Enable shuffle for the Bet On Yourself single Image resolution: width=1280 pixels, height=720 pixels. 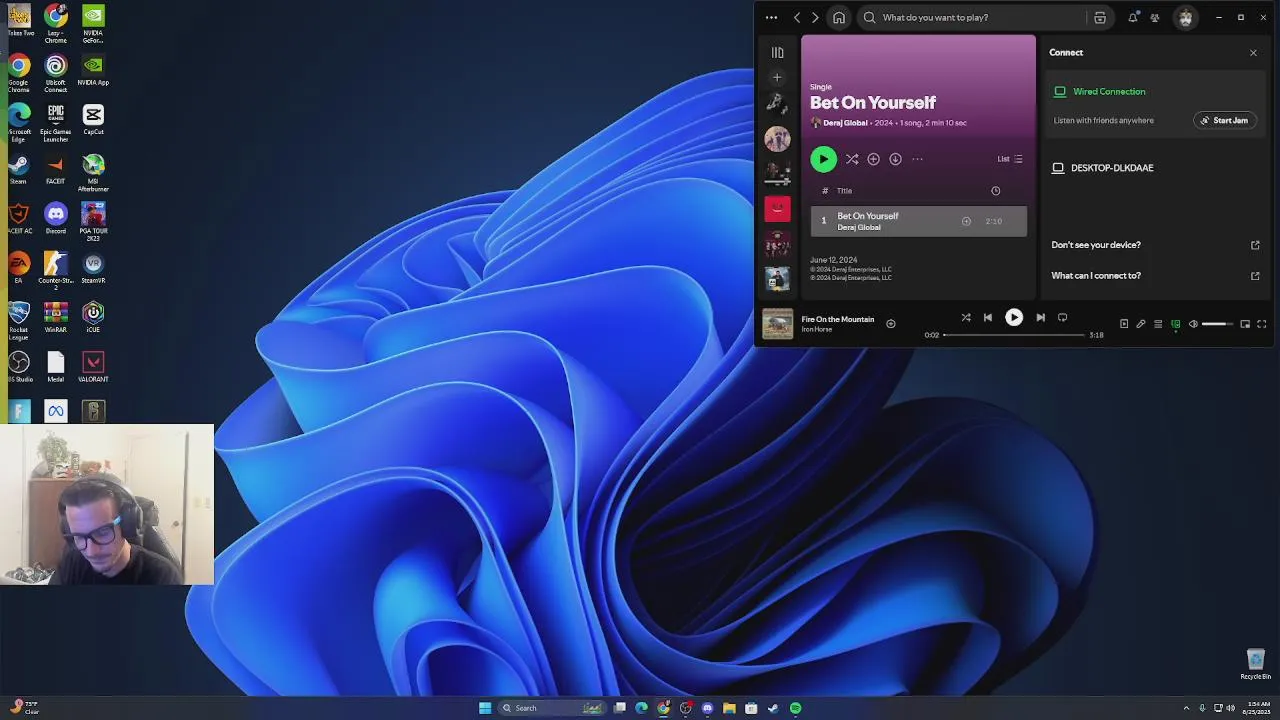(x=852, y=159)
